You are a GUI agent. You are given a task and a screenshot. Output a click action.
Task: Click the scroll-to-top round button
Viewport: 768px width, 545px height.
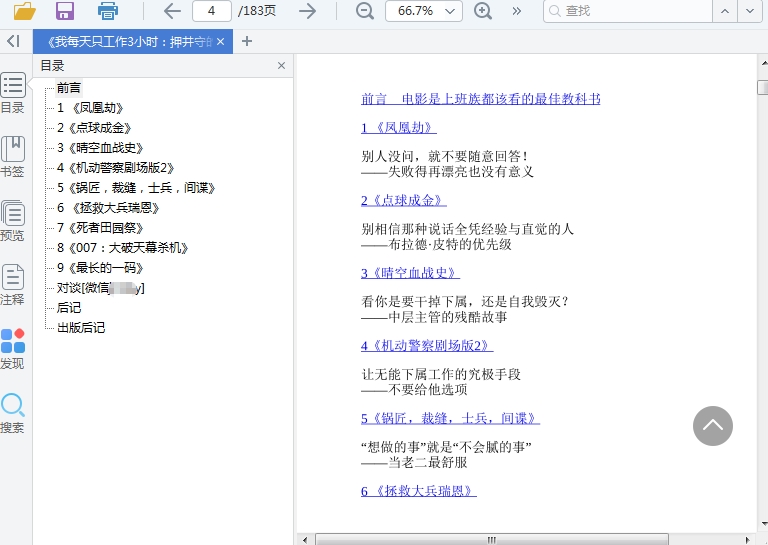point(713,426)
